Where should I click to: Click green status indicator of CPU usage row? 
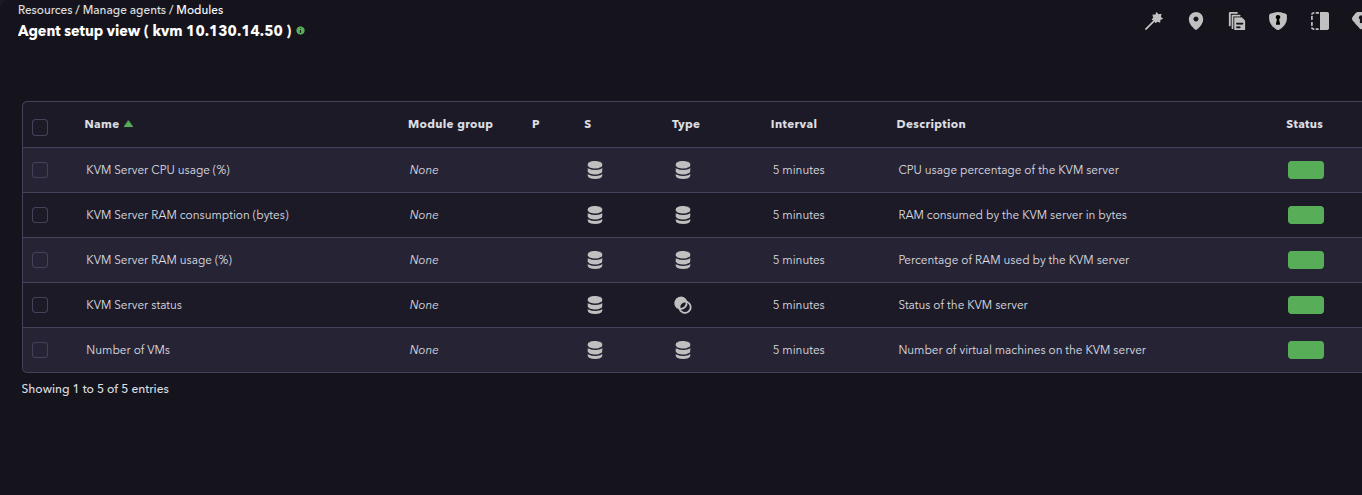tap(1306, 170)
